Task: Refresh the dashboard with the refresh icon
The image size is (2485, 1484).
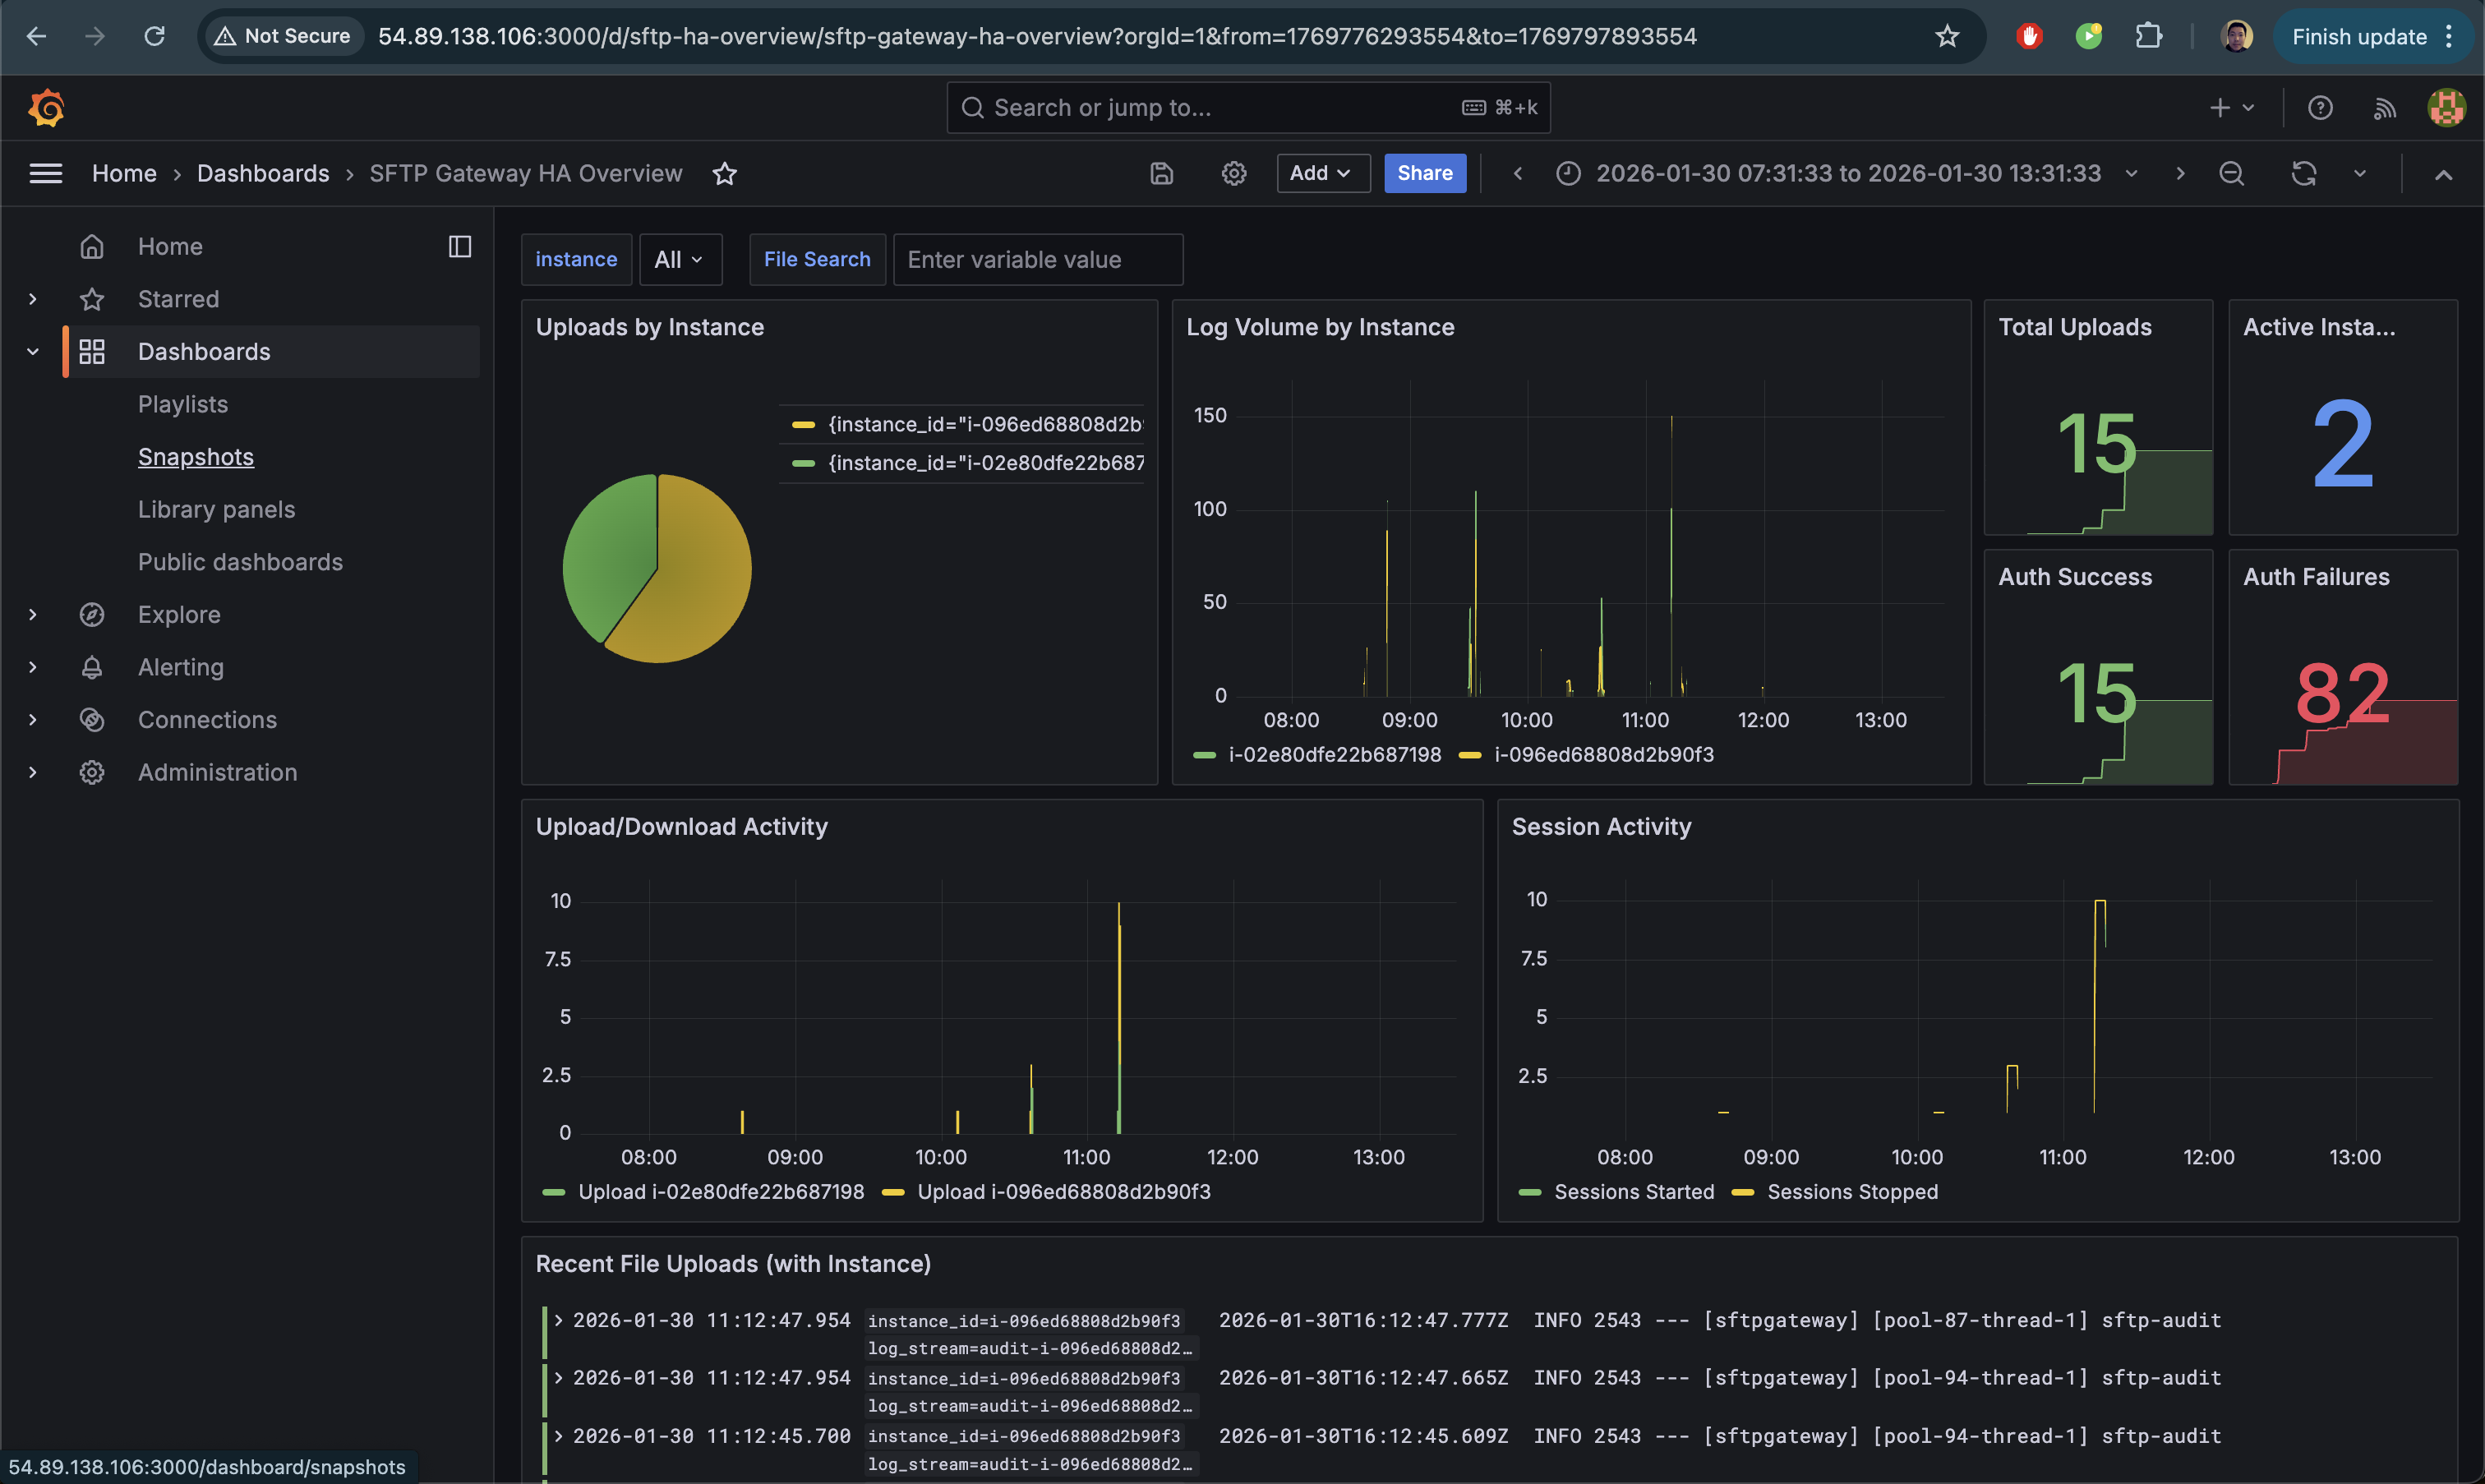Action: tap(2303, 173)
